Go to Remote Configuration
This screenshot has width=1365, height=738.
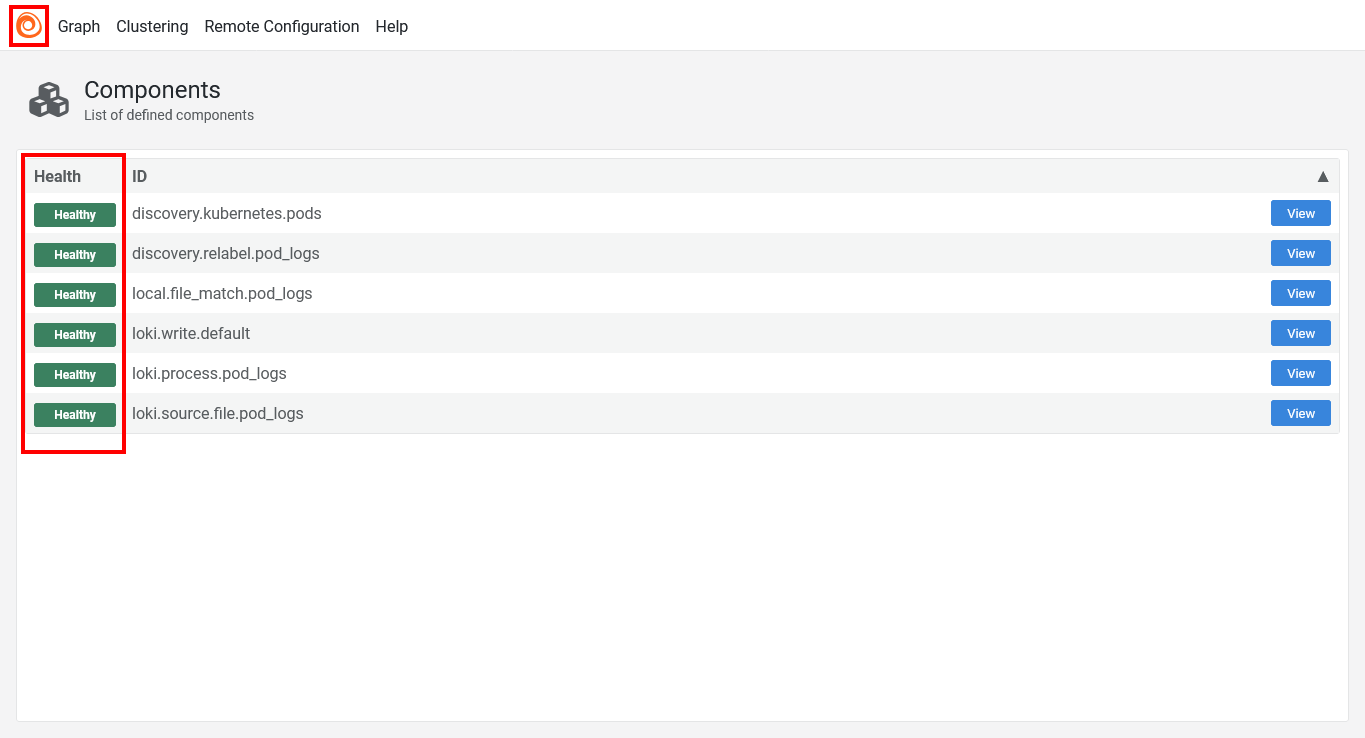(281, 27)
